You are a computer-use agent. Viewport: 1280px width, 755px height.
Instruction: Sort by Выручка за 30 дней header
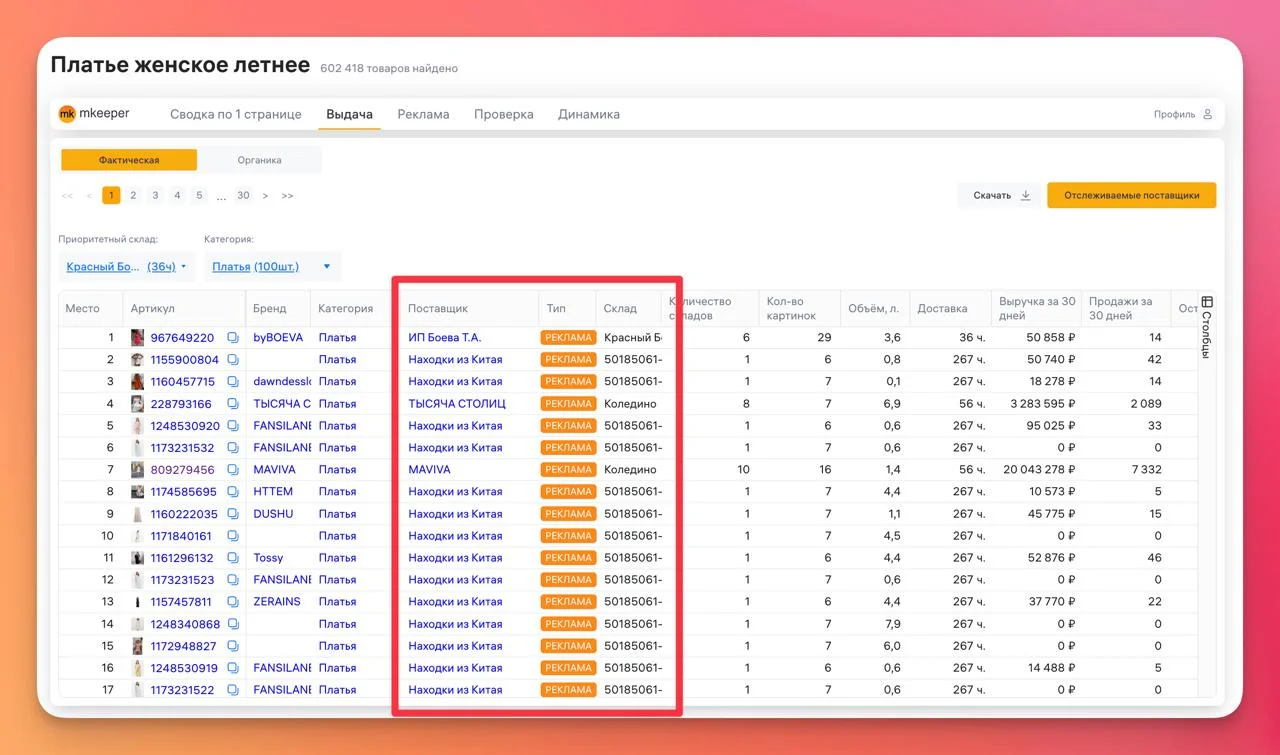[1037, 309]
